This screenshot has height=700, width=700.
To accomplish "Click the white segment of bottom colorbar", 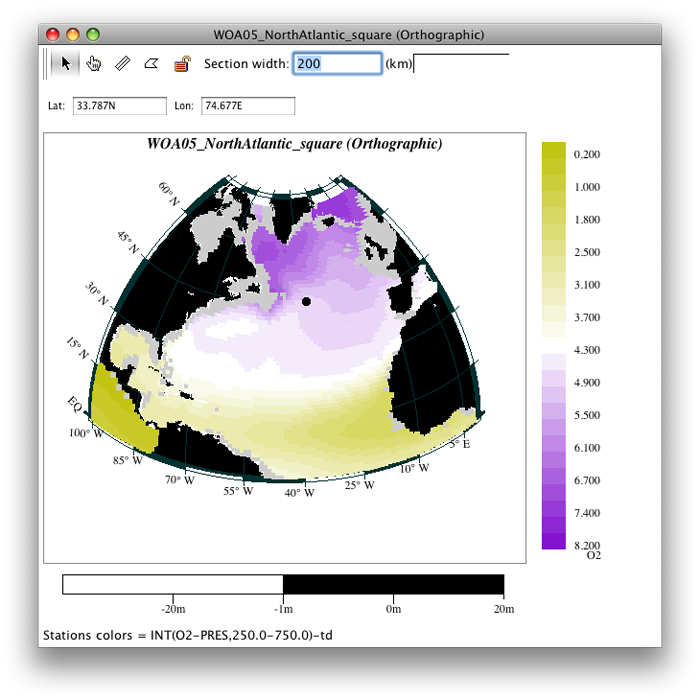I will (x=172, y=585).
